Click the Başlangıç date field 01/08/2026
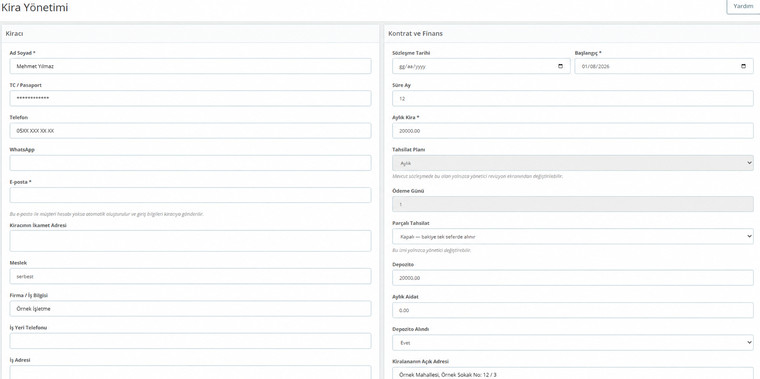This screenshot has width=760, height=379. (x=664, y=66)
